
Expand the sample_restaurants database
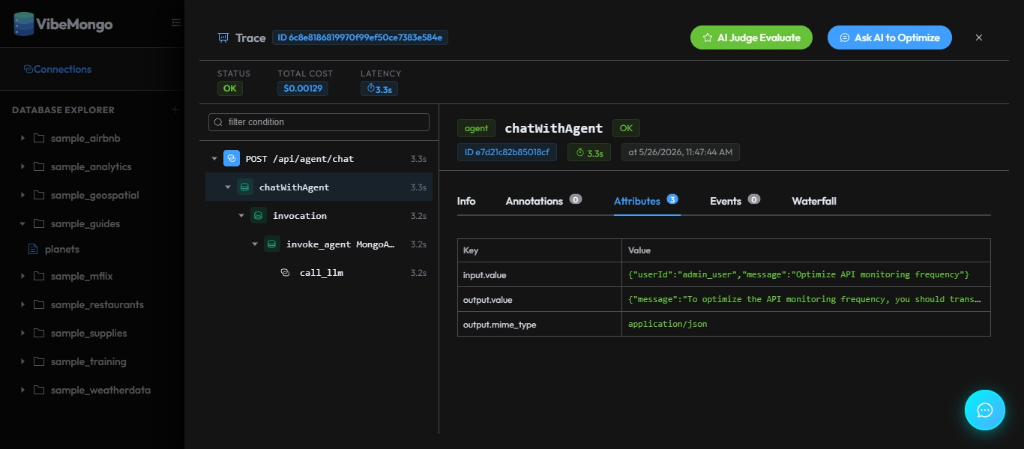click(23, 305)
